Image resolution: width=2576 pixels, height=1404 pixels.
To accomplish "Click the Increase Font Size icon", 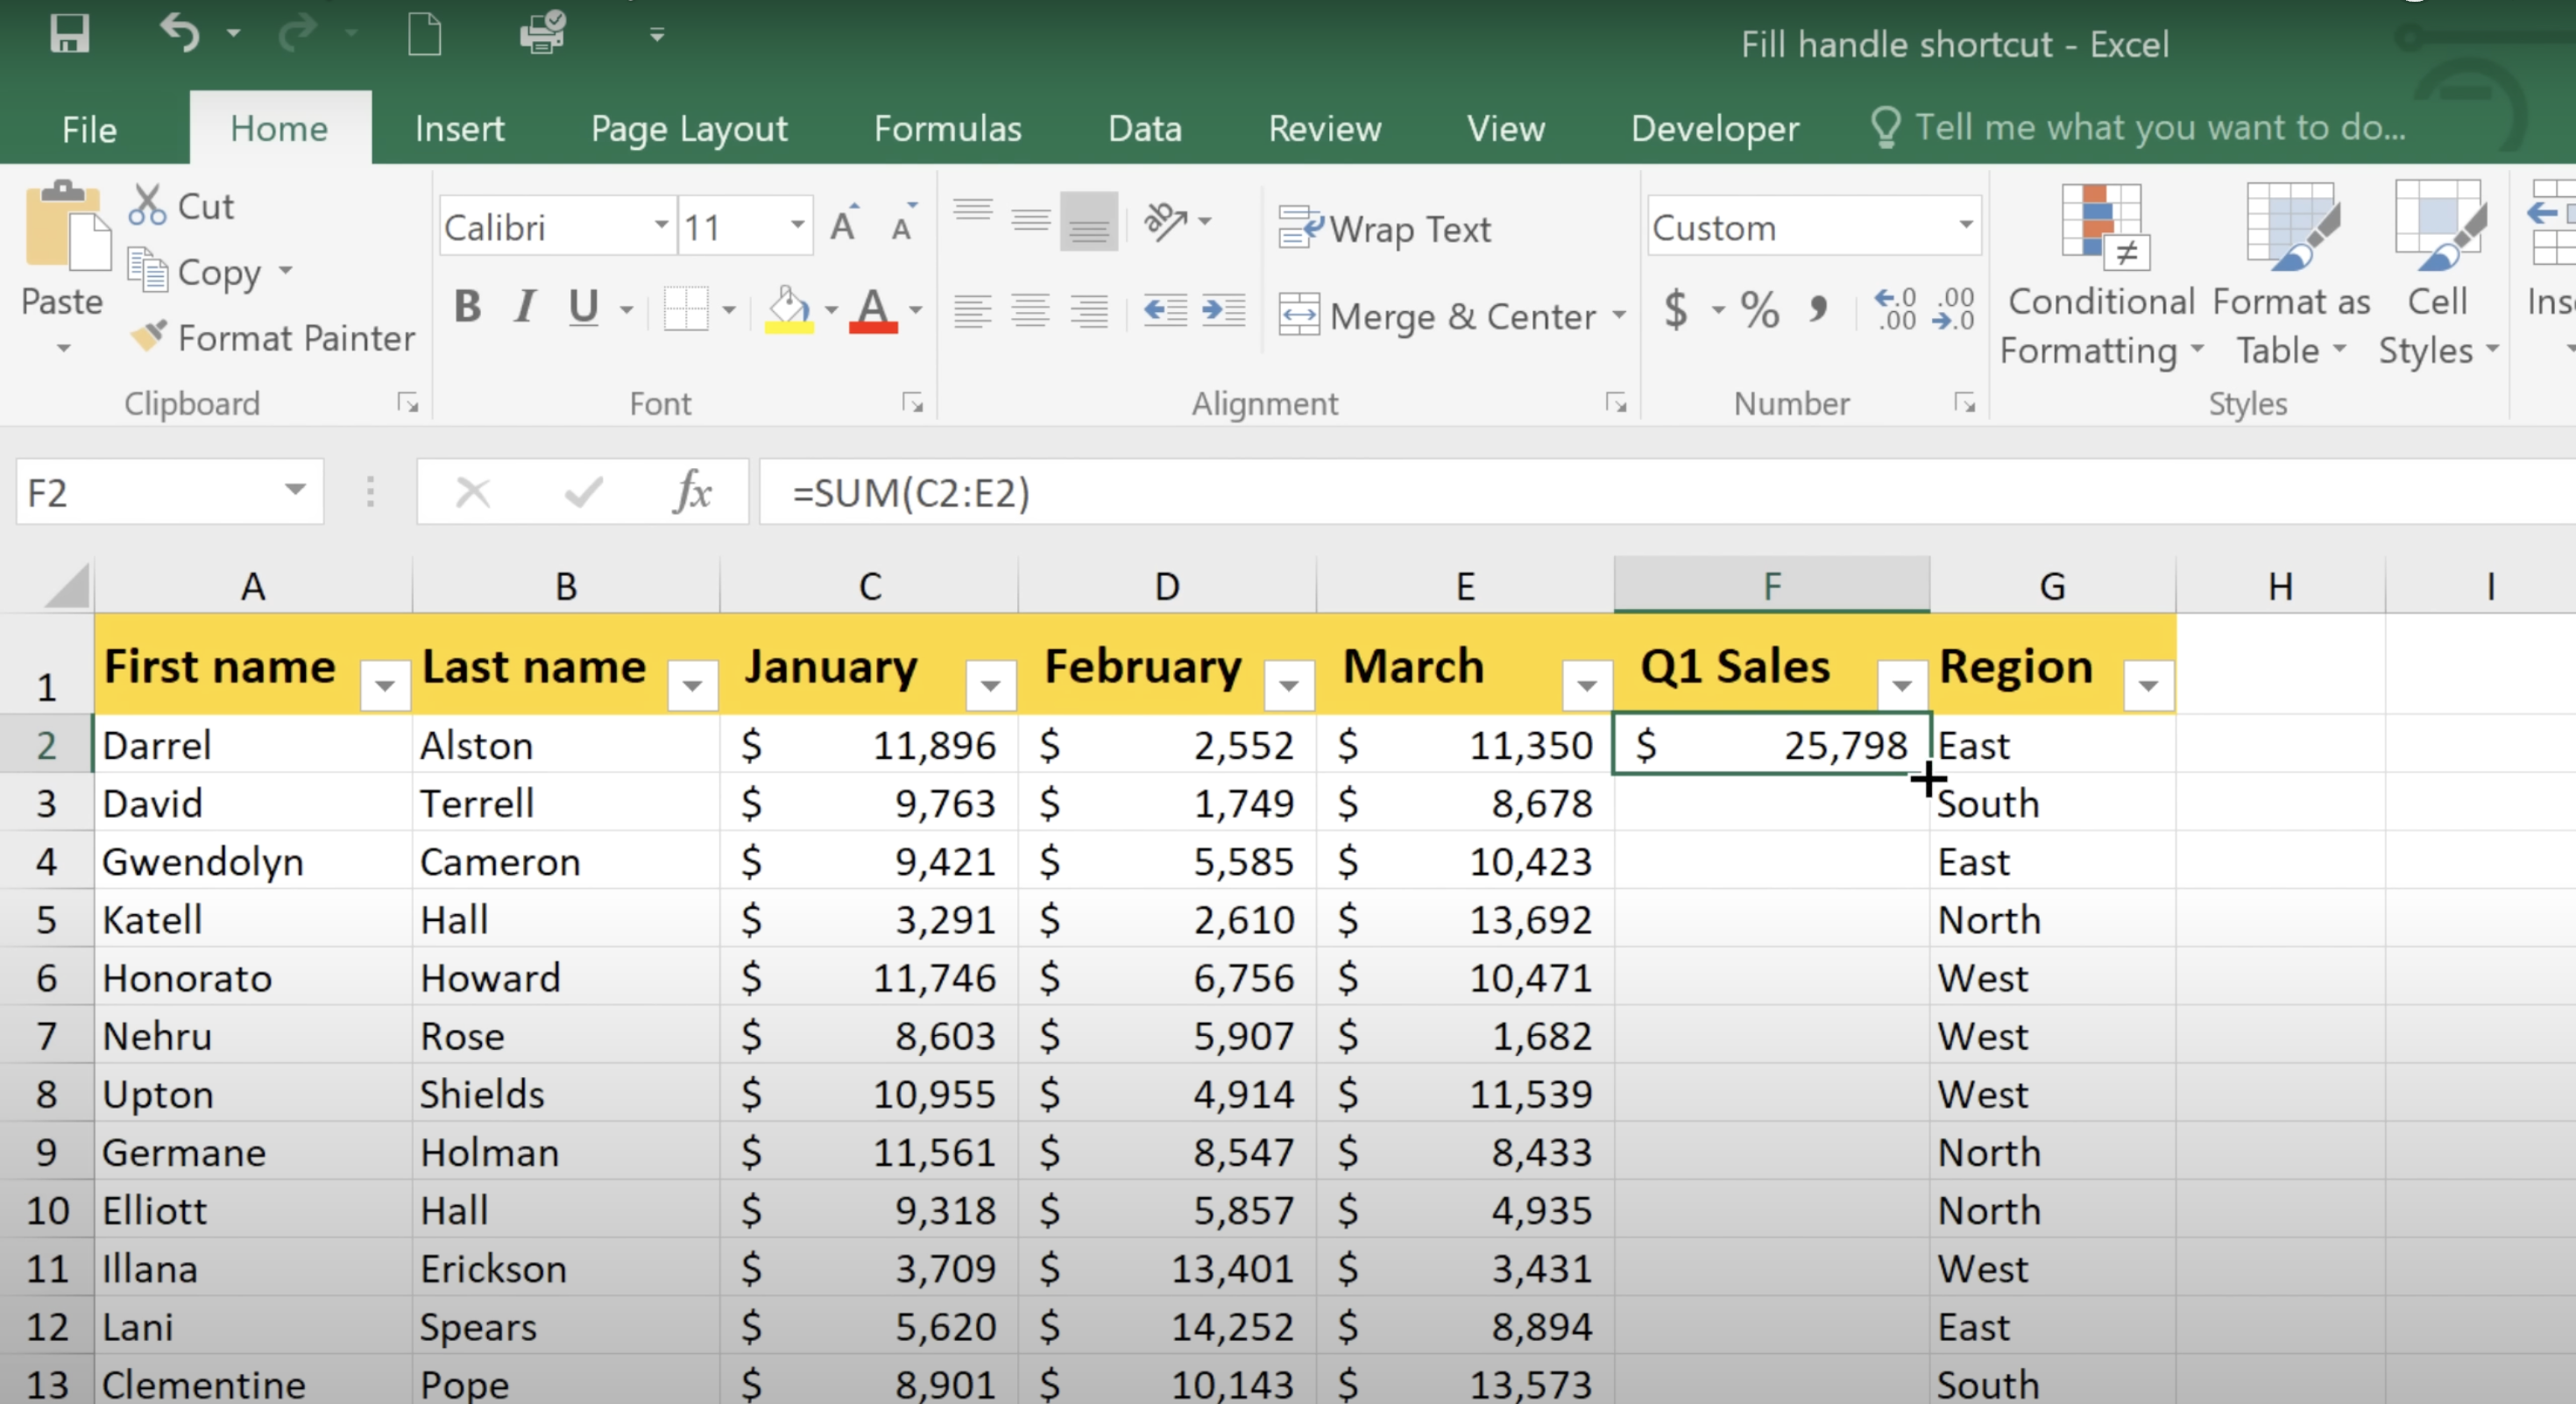I will tap(843, 226).
